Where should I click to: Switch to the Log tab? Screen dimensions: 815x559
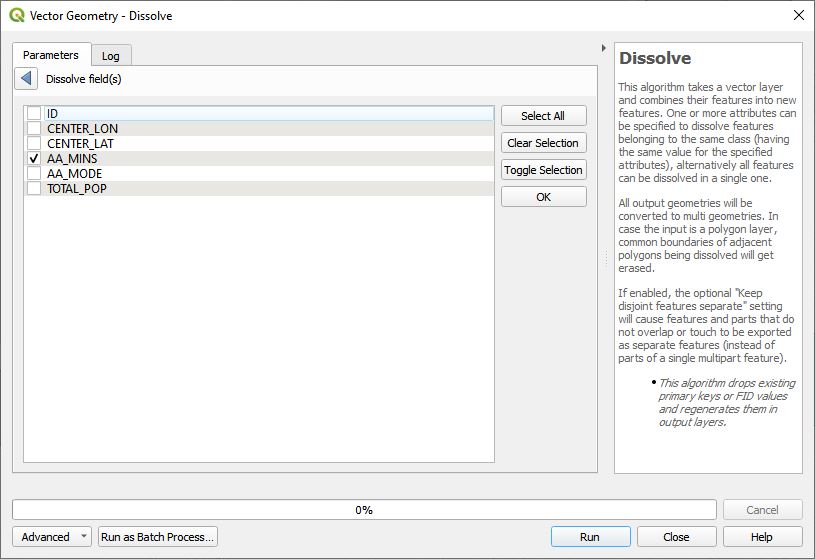(x=111, y=56)
